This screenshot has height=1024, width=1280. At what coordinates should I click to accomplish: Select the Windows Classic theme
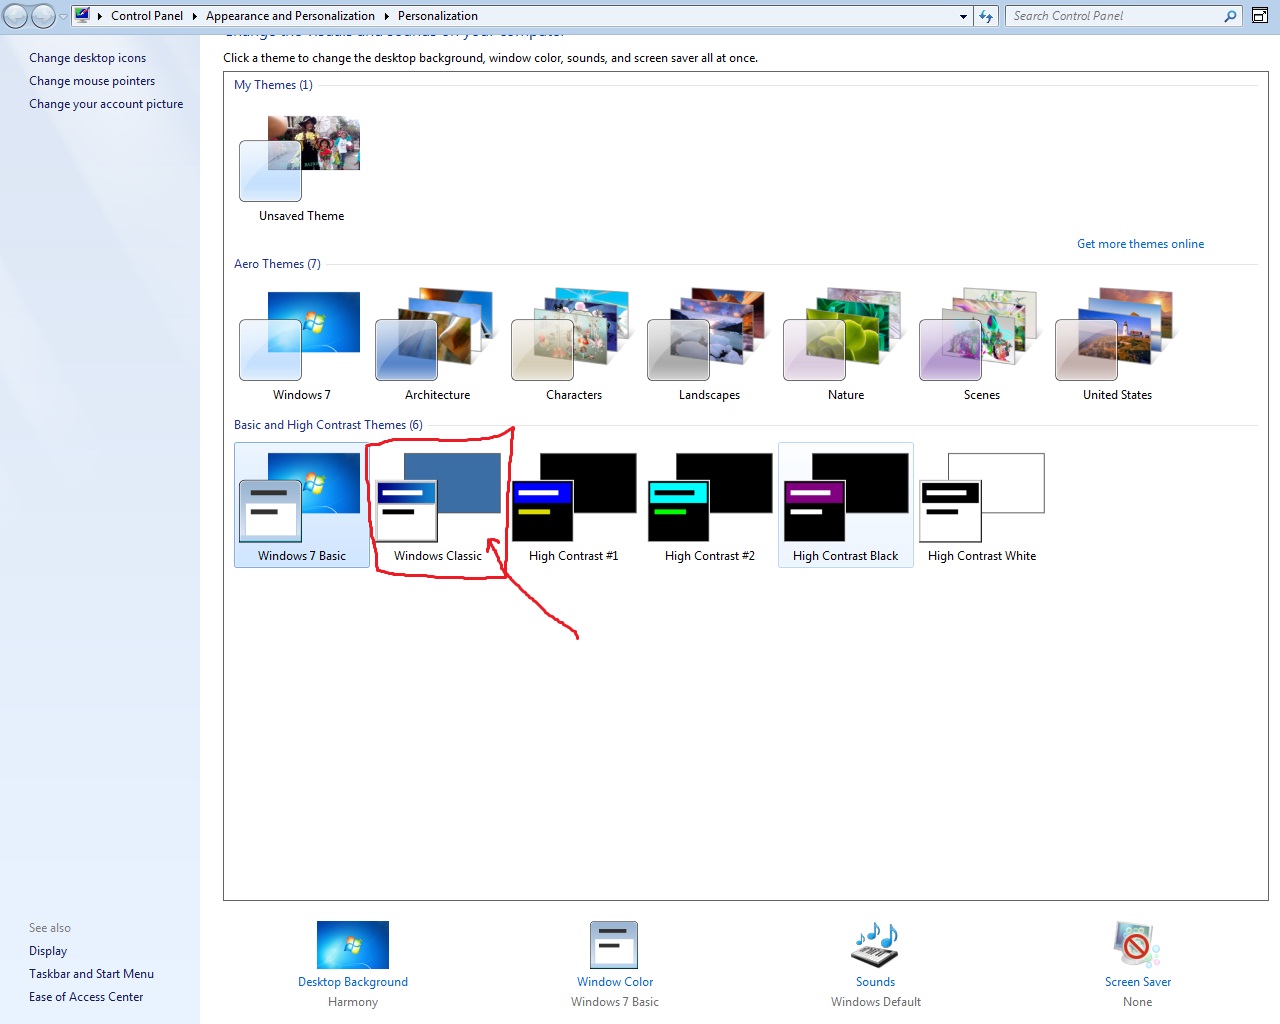(437, 497)
